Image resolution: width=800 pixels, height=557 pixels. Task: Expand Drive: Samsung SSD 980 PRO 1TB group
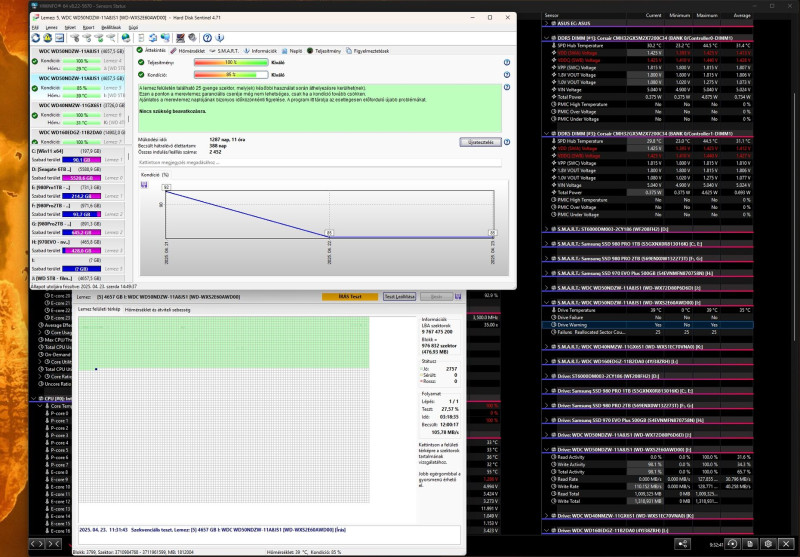pos(547,391)
